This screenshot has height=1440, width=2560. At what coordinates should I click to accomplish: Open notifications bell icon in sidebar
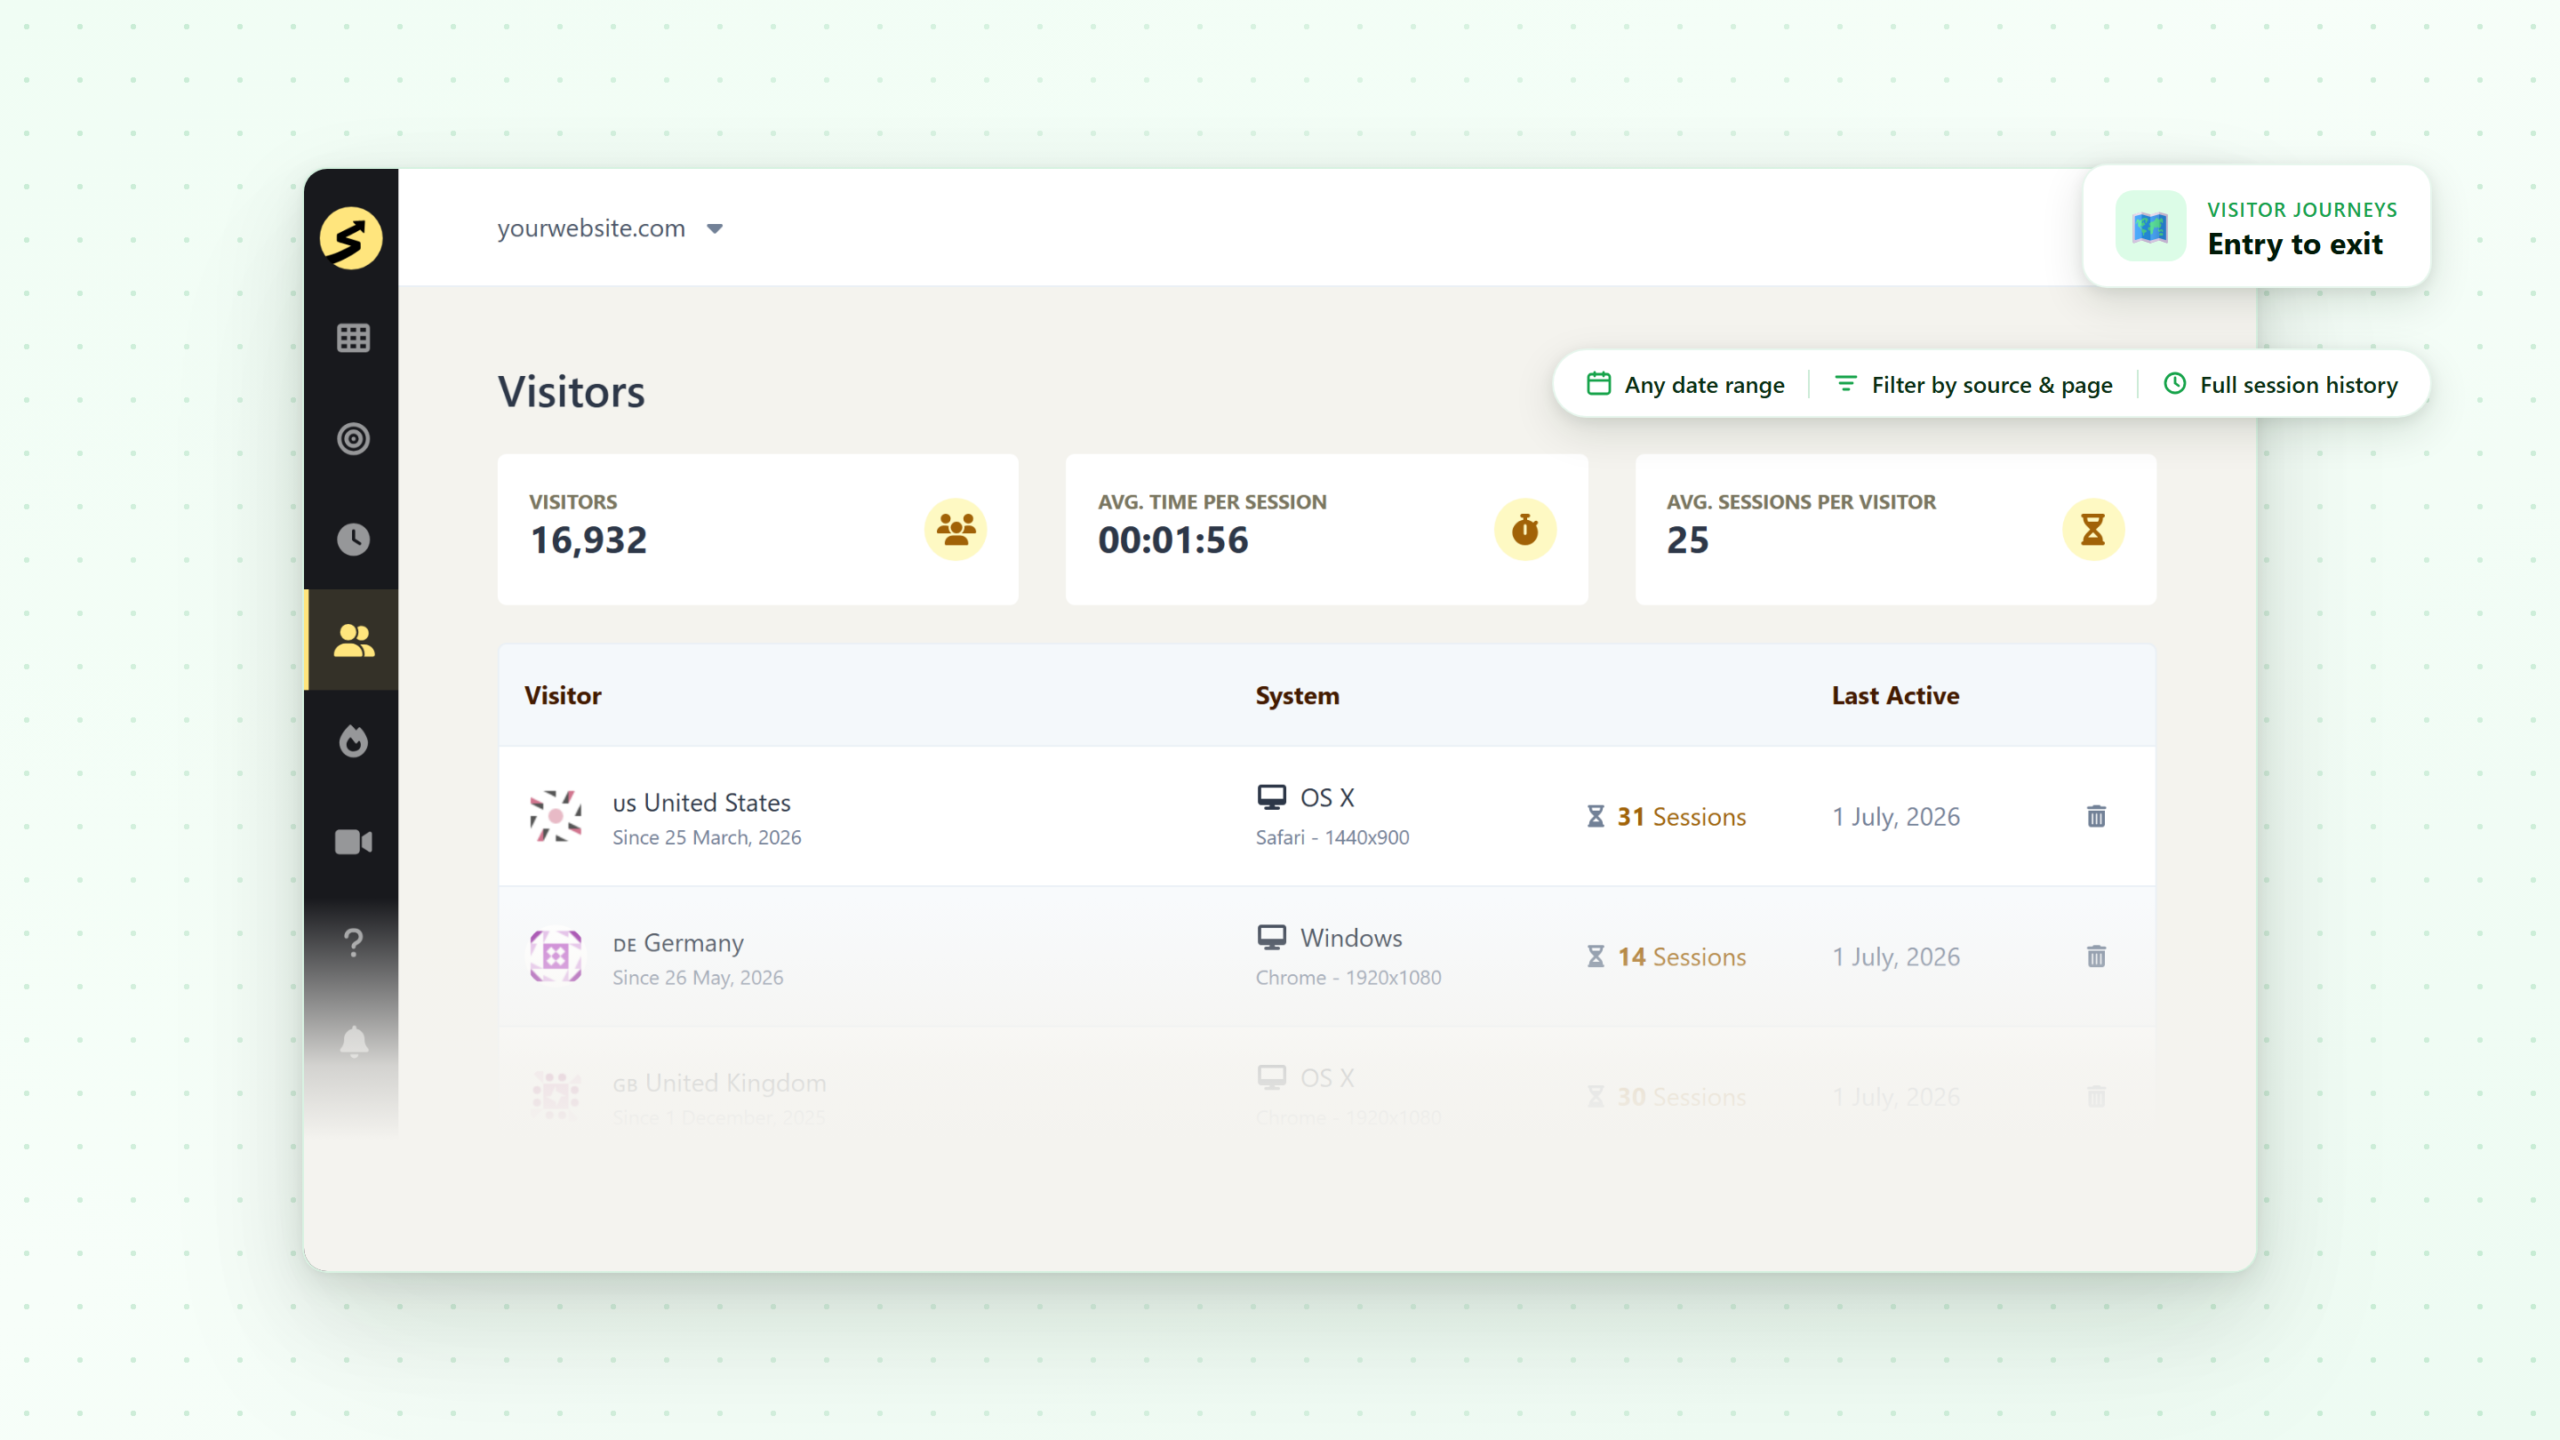coord(353,1042)
